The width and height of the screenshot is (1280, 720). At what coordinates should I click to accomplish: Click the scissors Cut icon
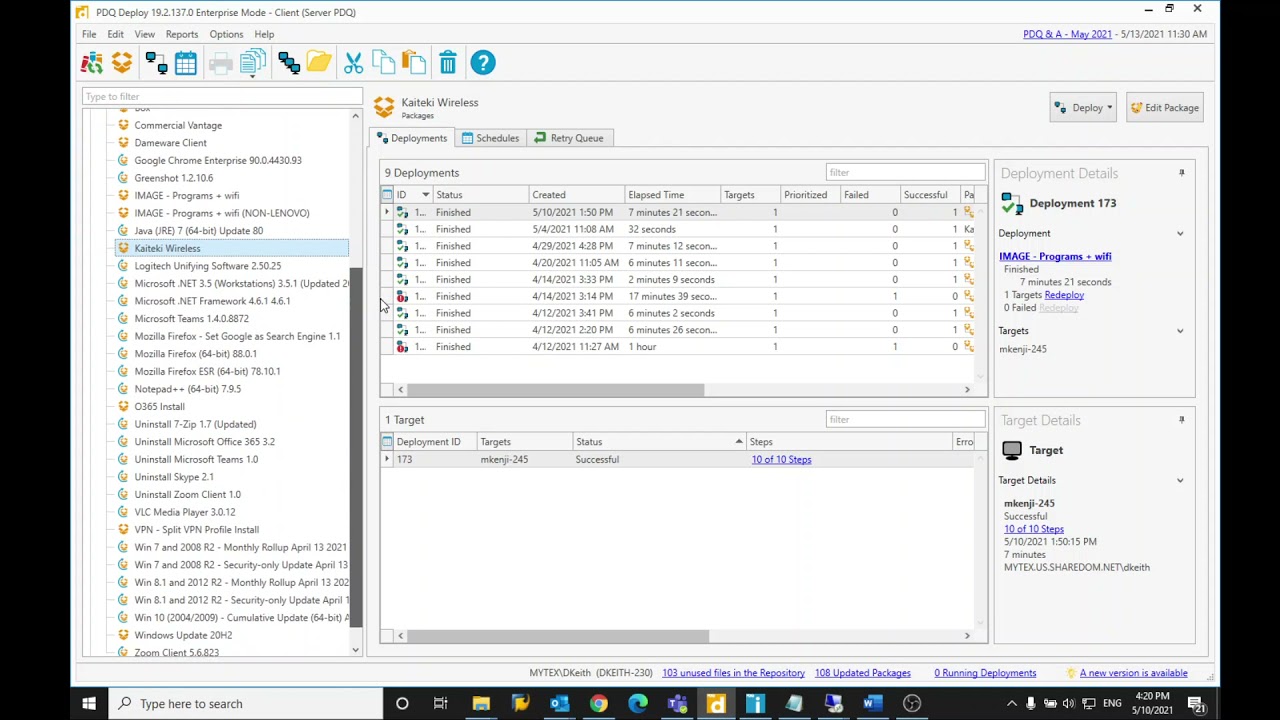tap(353, 63)
